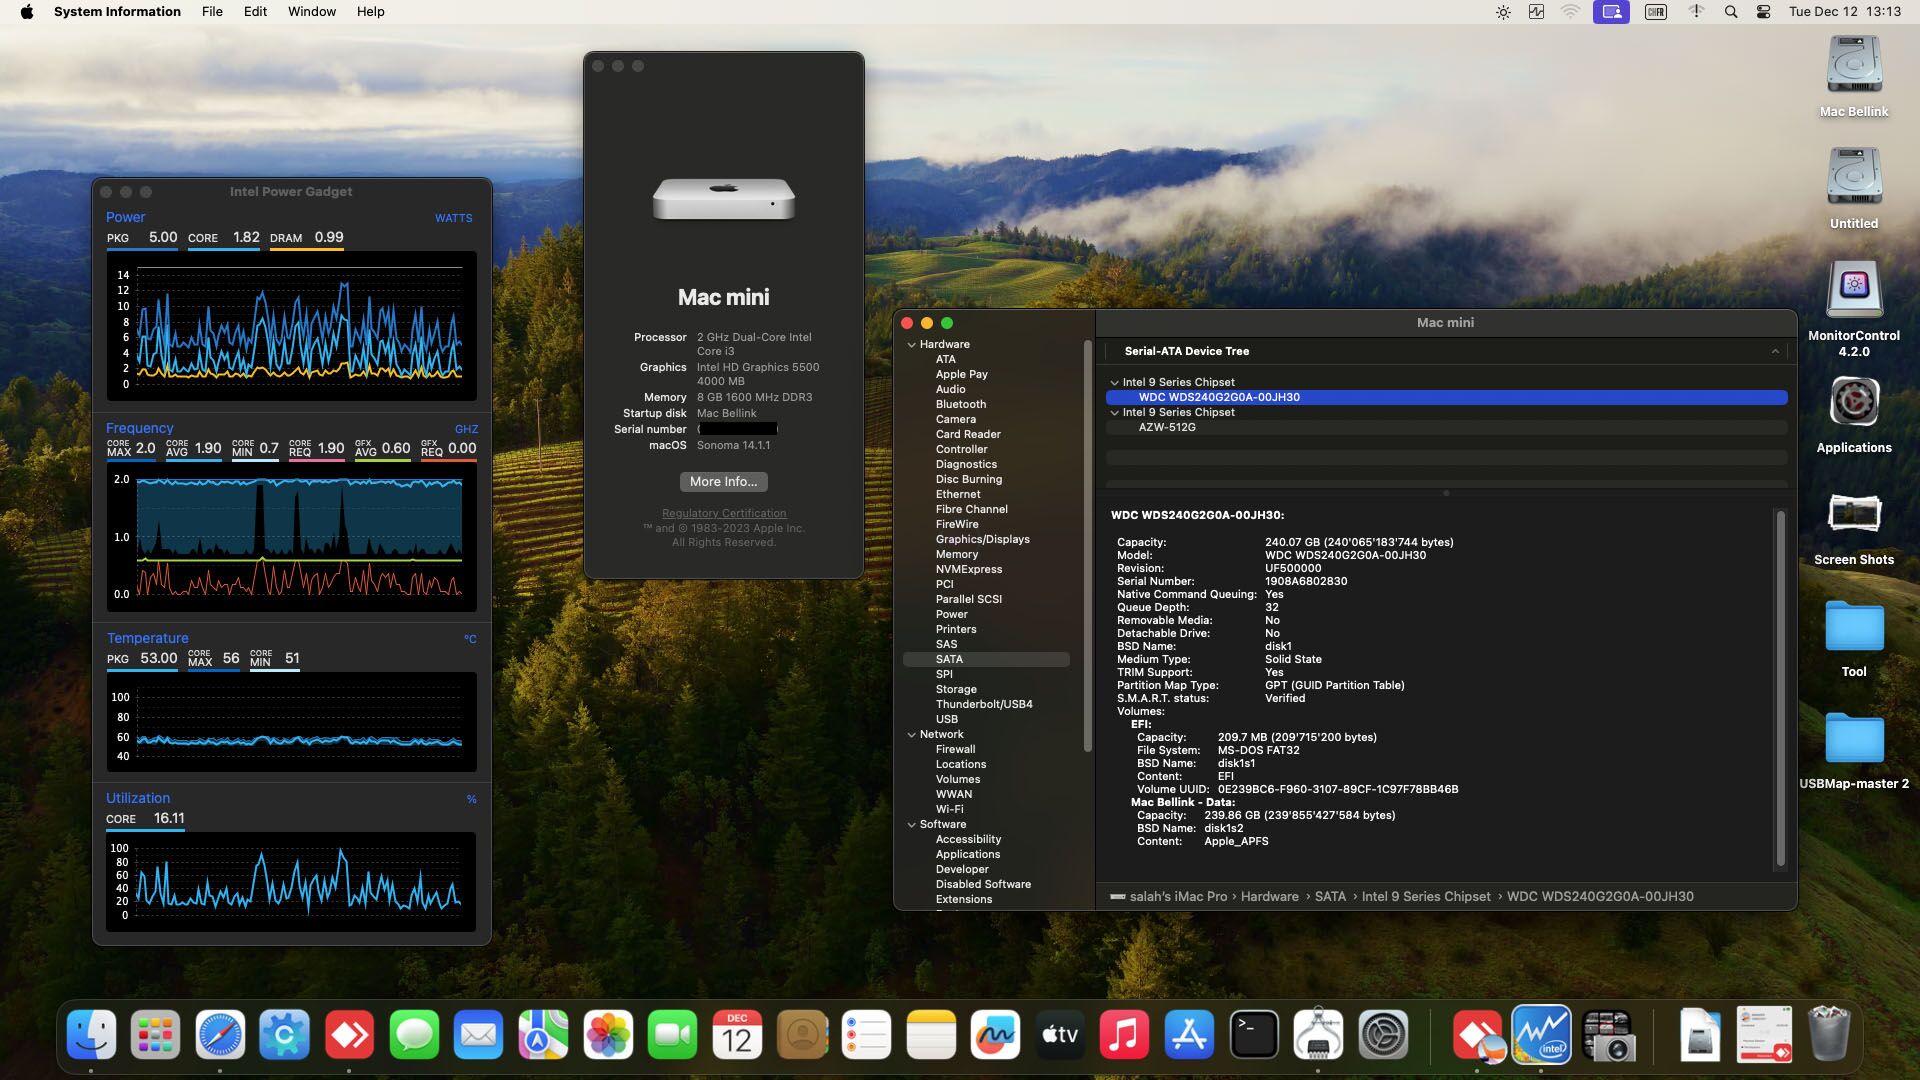
Task: Open USBMap-master 2 folder on desktop
Action: pyautogui.click(x=1854, y=738)
